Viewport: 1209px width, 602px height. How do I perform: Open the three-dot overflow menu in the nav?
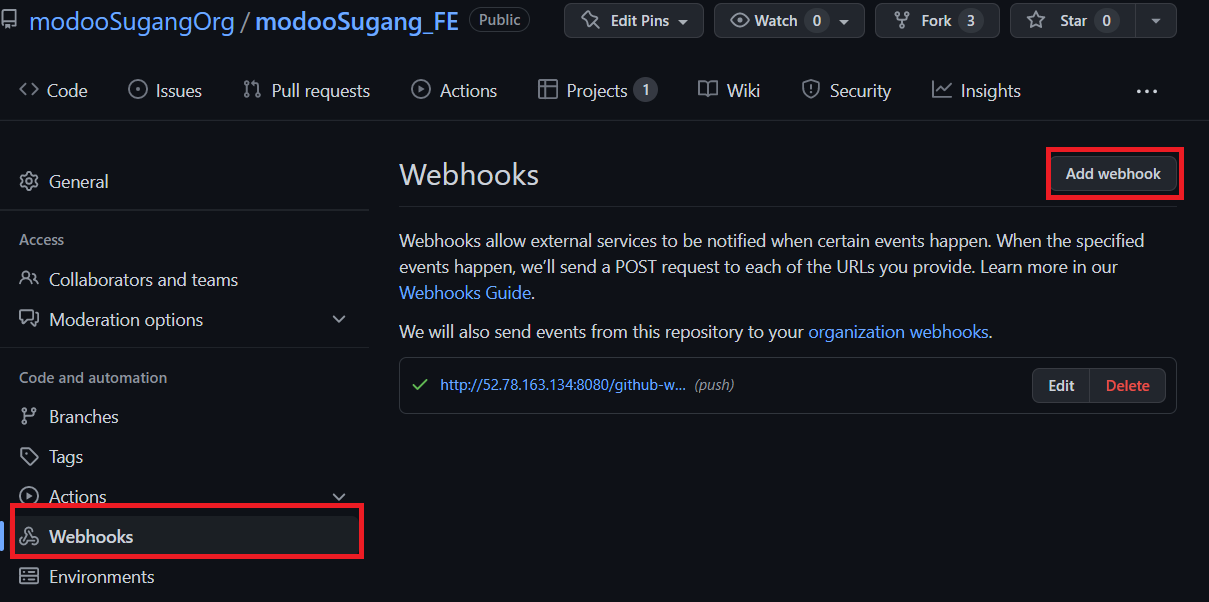coord(1147,91)
